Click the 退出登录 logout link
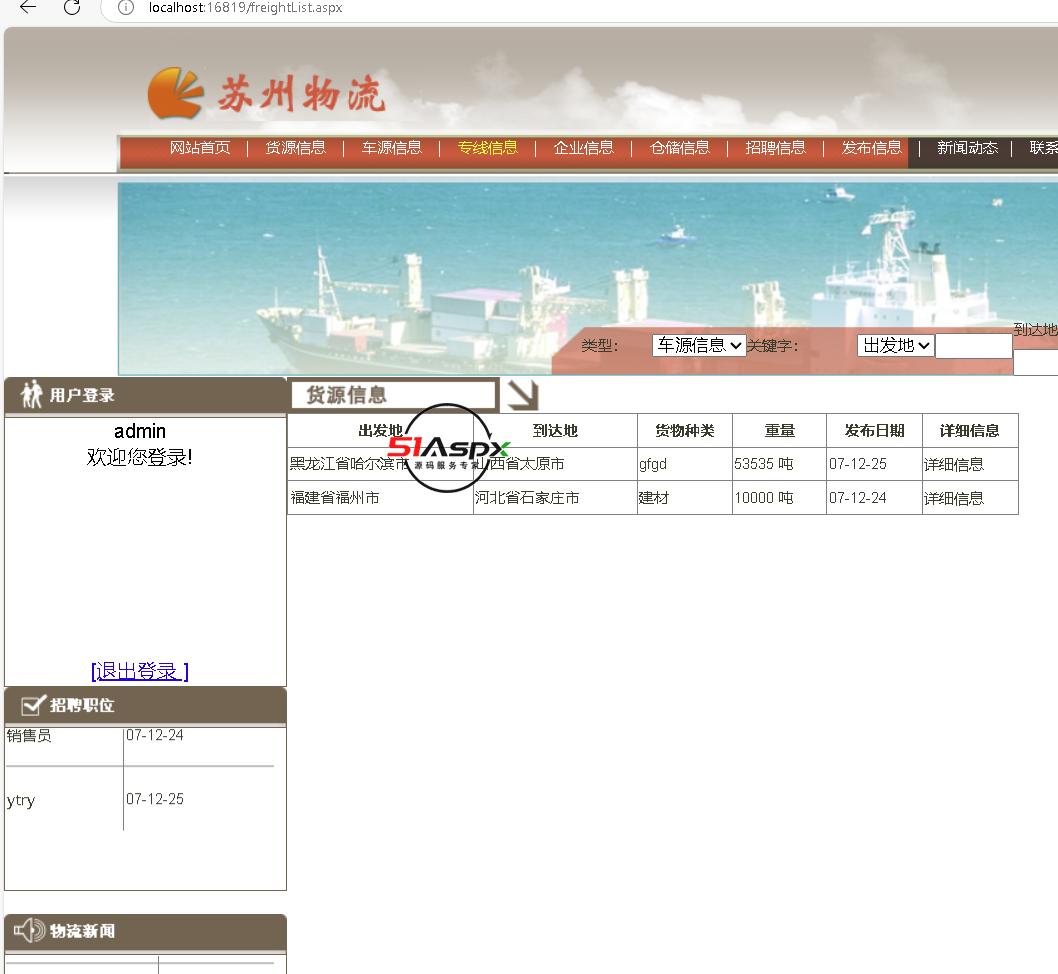 pos(139,671)
